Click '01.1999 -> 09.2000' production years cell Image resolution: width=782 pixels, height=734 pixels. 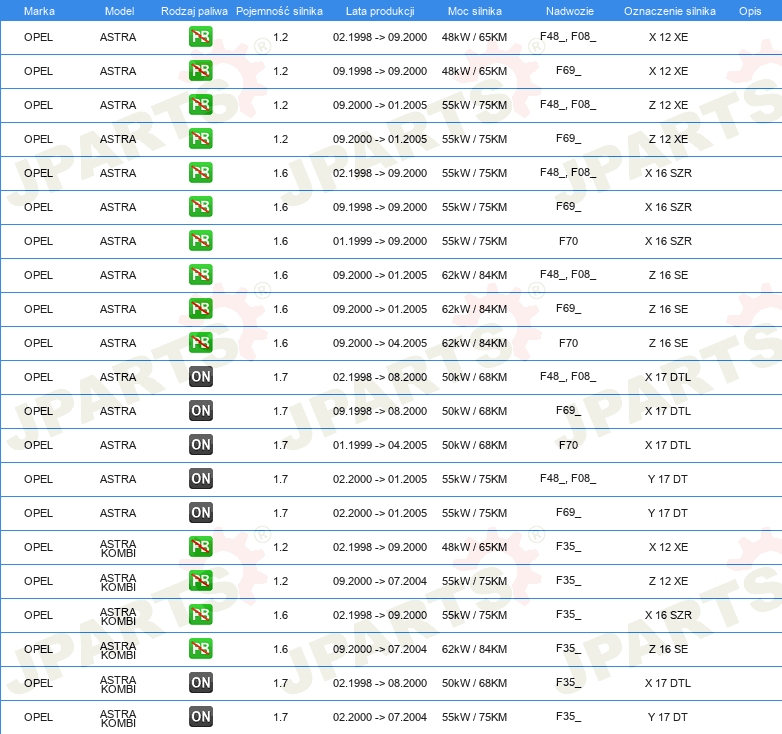click(380, 241)
